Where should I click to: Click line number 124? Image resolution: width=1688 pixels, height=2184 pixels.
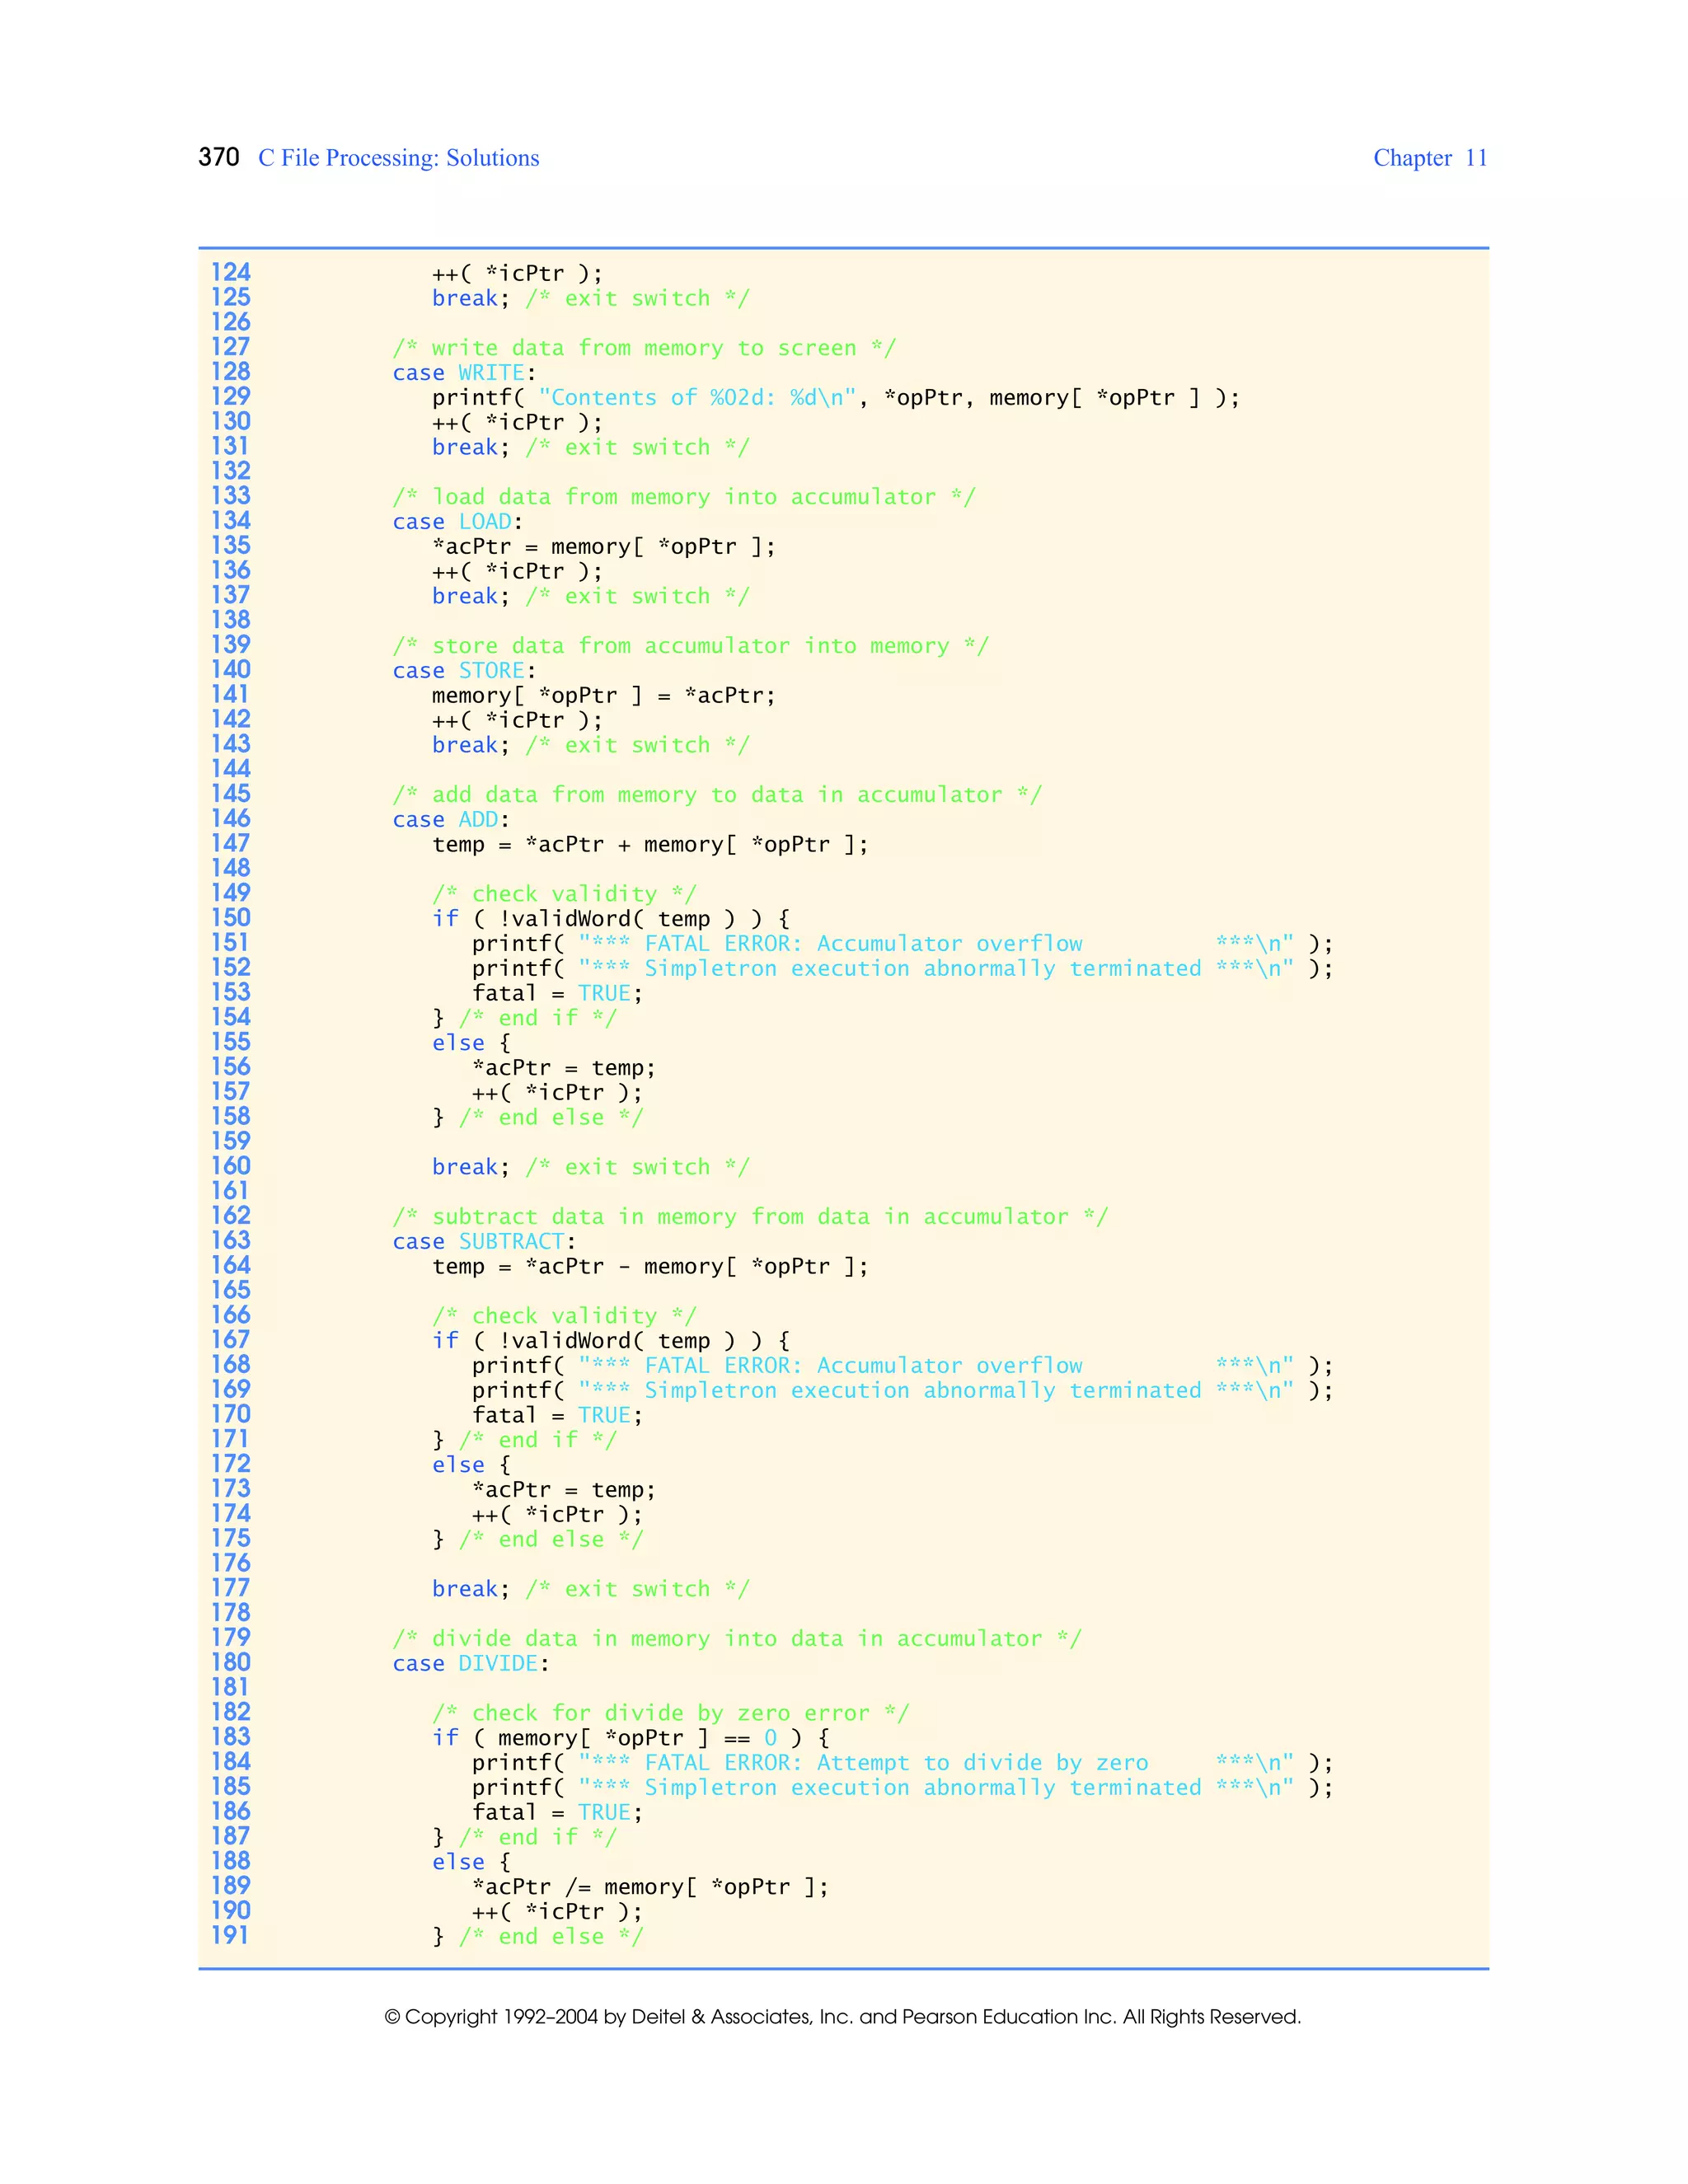coord(230,272)
